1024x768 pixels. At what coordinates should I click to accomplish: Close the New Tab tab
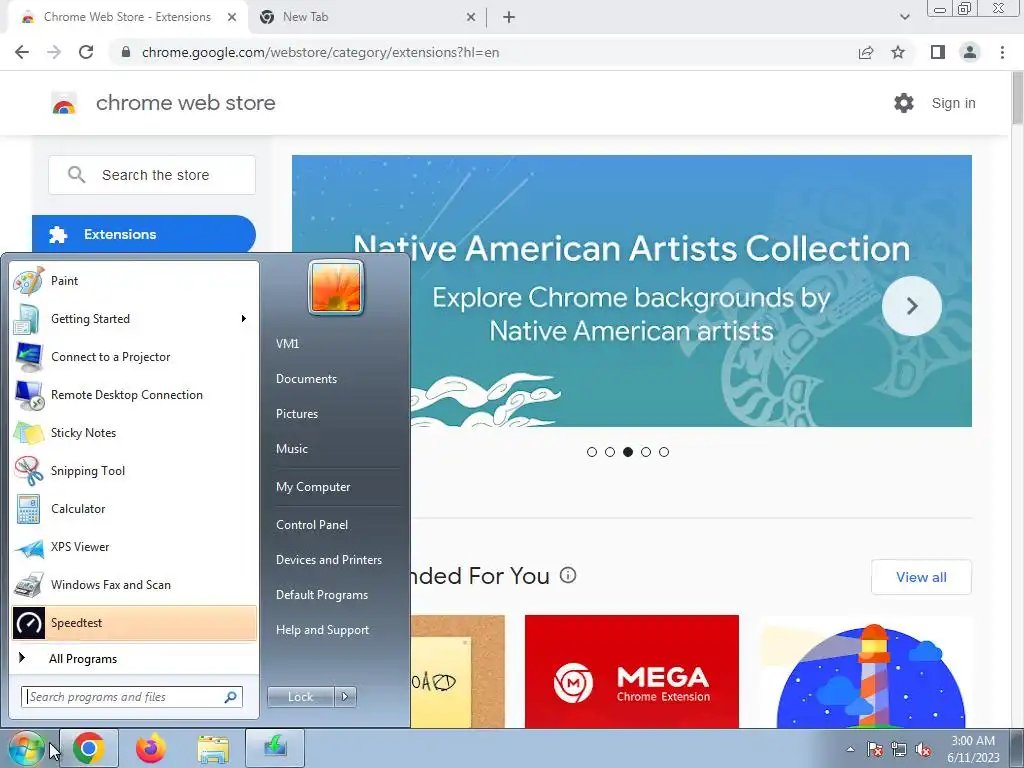(x=471, y=17)
